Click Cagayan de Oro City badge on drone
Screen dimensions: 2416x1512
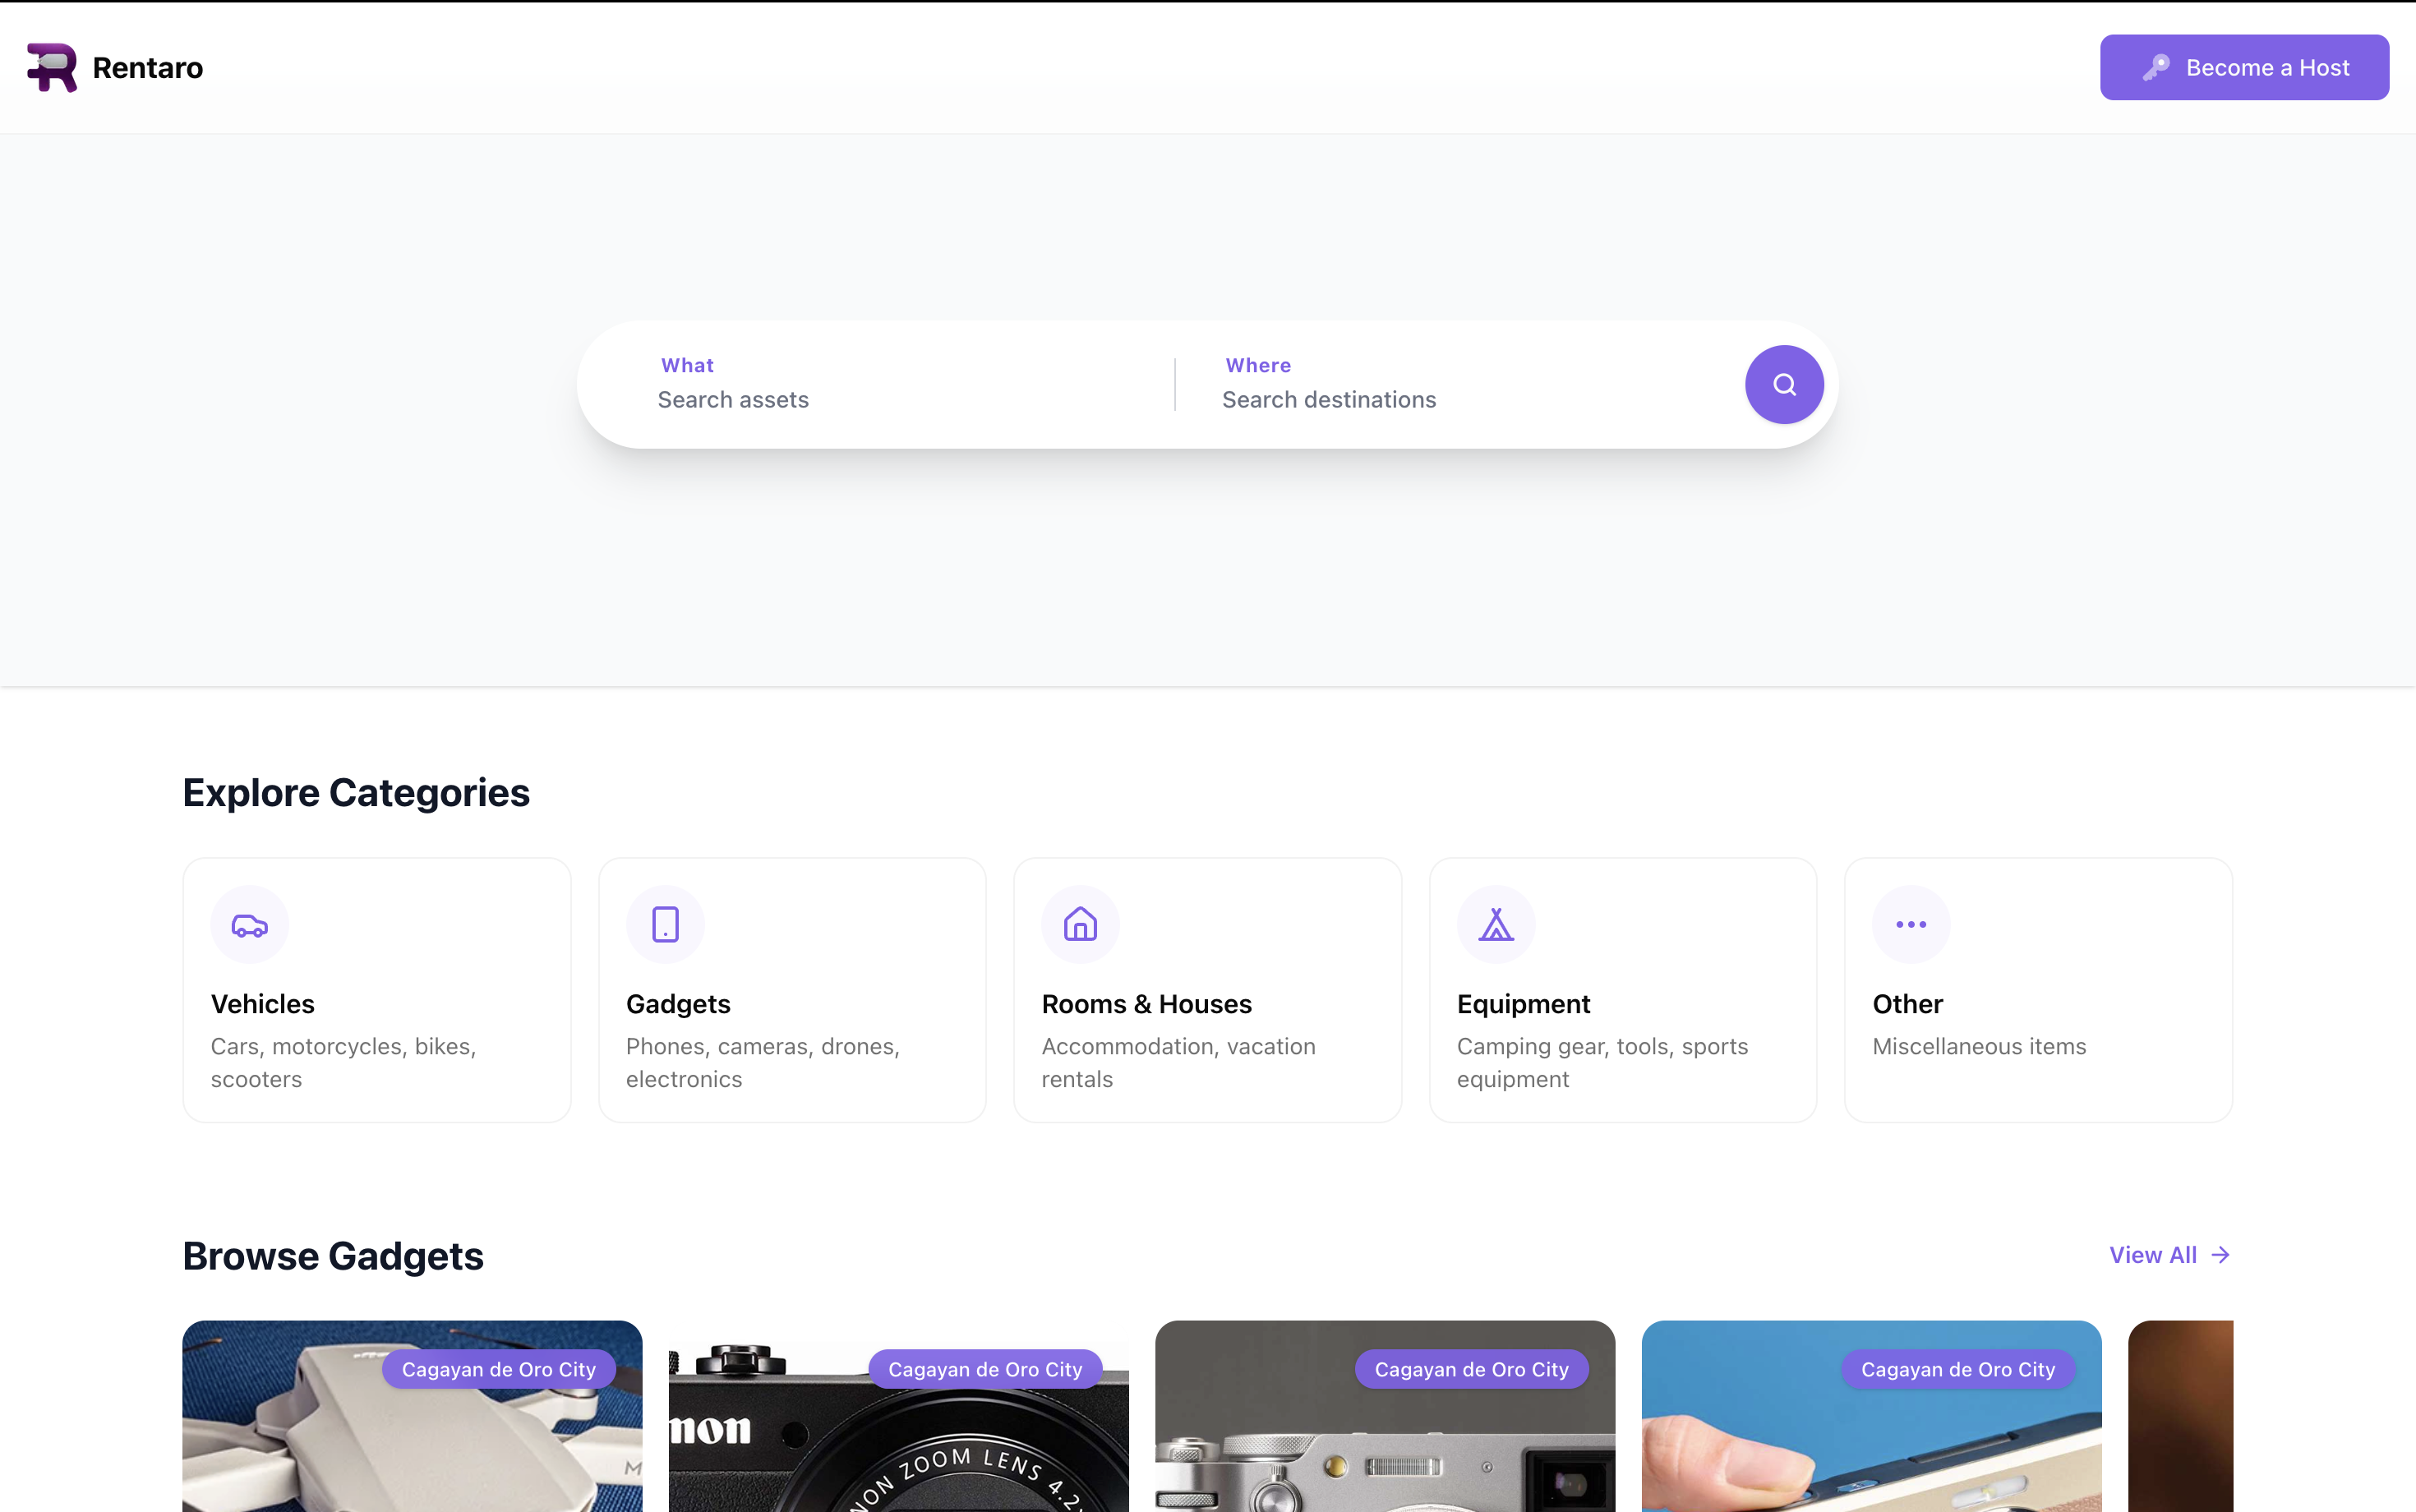click(x=498, y=1369)
